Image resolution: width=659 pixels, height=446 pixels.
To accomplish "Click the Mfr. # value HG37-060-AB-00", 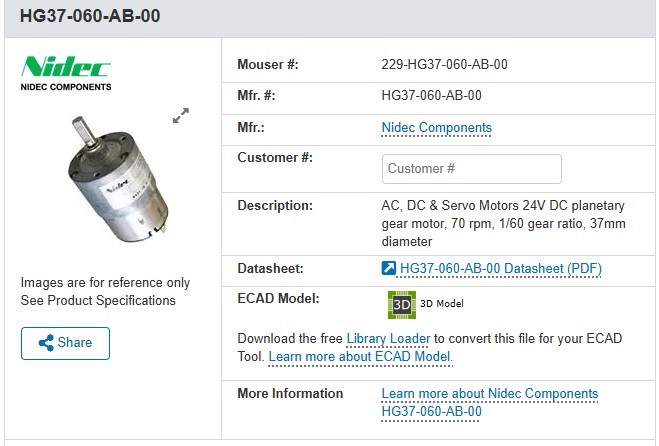I will pos(431,96).
